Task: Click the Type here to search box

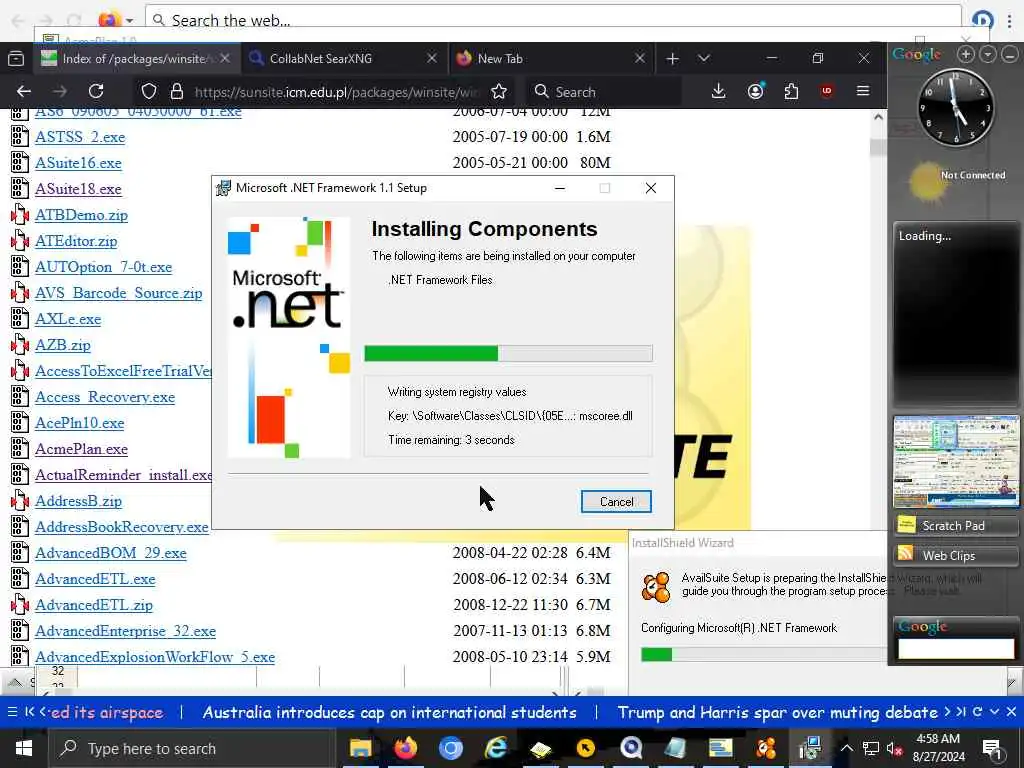Action: pyautogui.click(x=192, y=748)
